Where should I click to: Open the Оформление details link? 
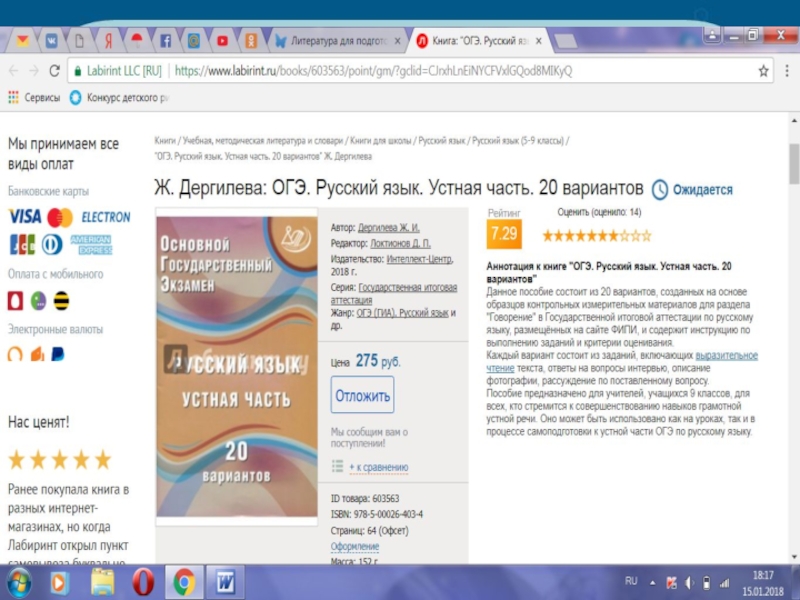click(355, 547)
